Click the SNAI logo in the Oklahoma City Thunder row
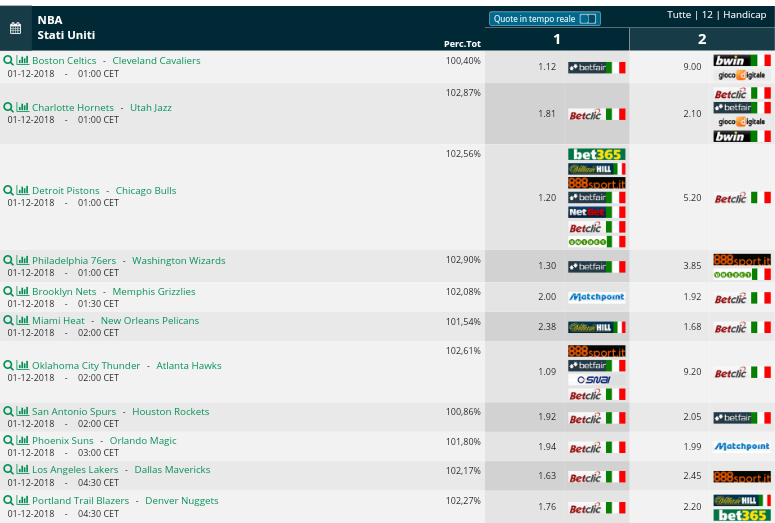The height and width of the screenshot is (523, 775). [597, 380]
